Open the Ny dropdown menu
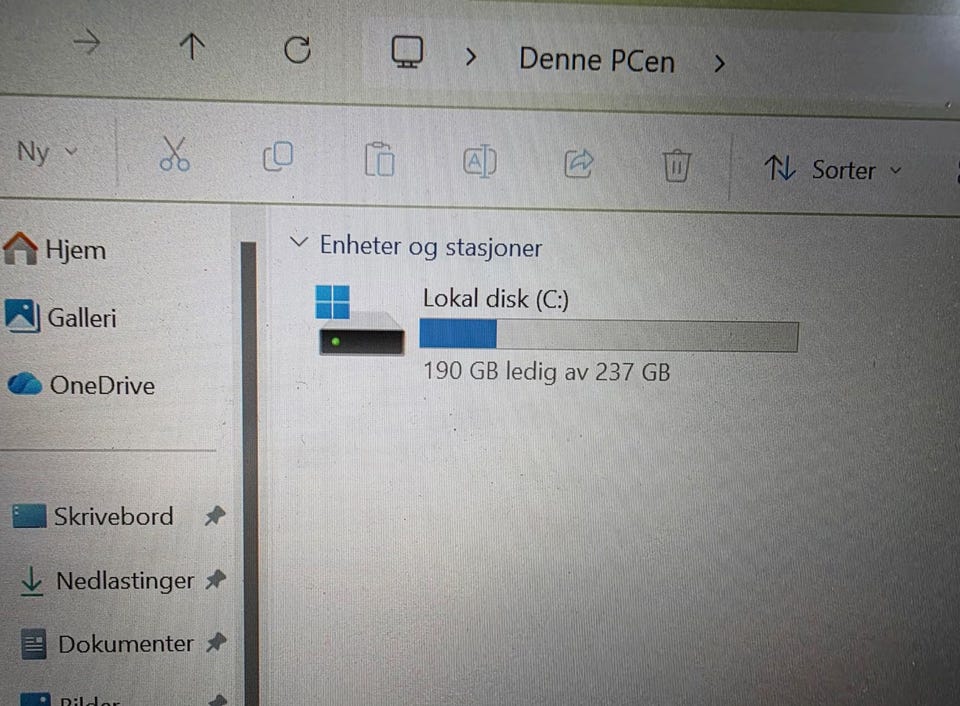 click(47, 151)
